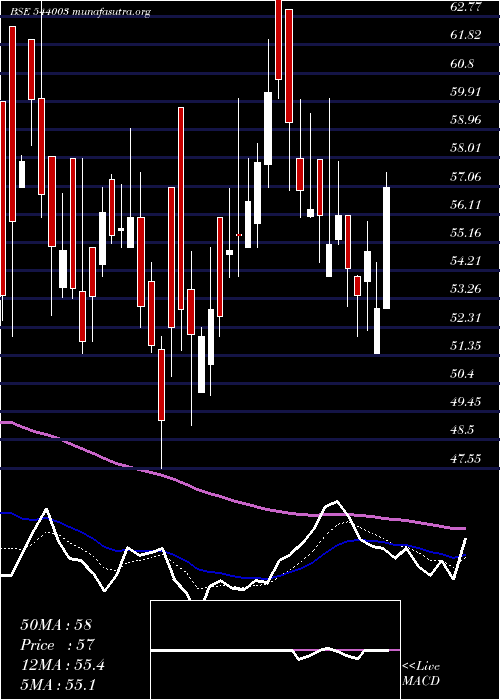
Task: Click the 55.16 price axis label
Action: click(466, 233)
